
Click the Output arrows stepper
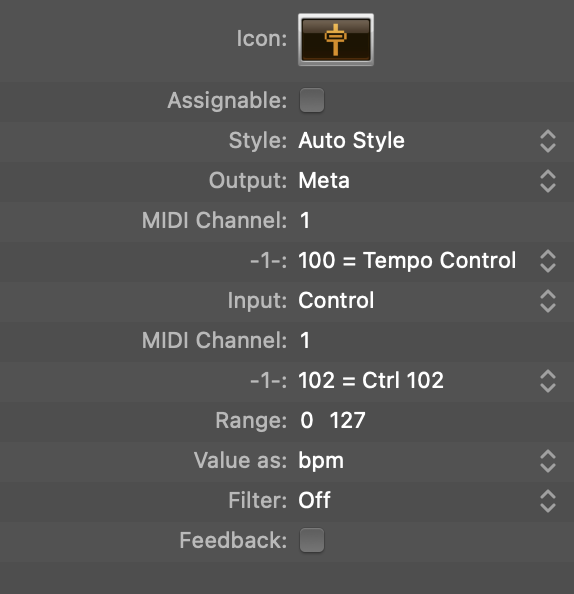tap(548, 181)
